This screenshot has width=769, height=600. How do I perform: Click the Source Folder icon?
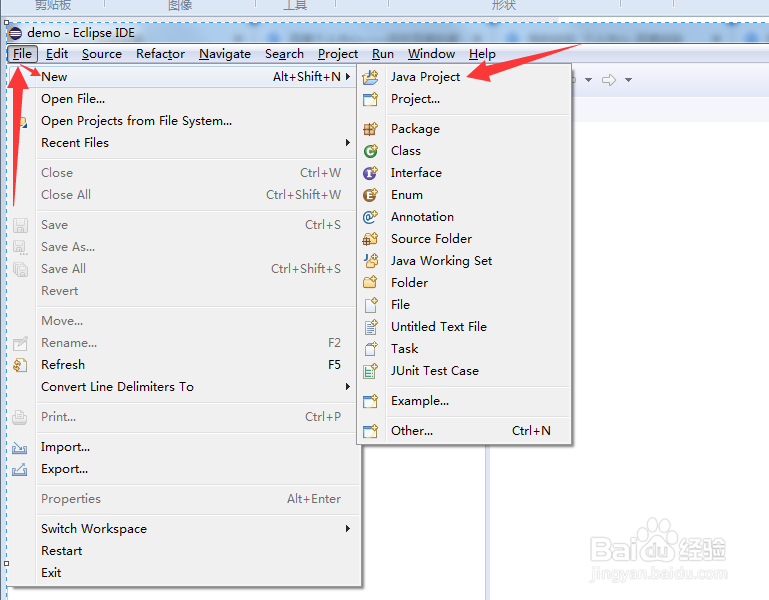370,239
